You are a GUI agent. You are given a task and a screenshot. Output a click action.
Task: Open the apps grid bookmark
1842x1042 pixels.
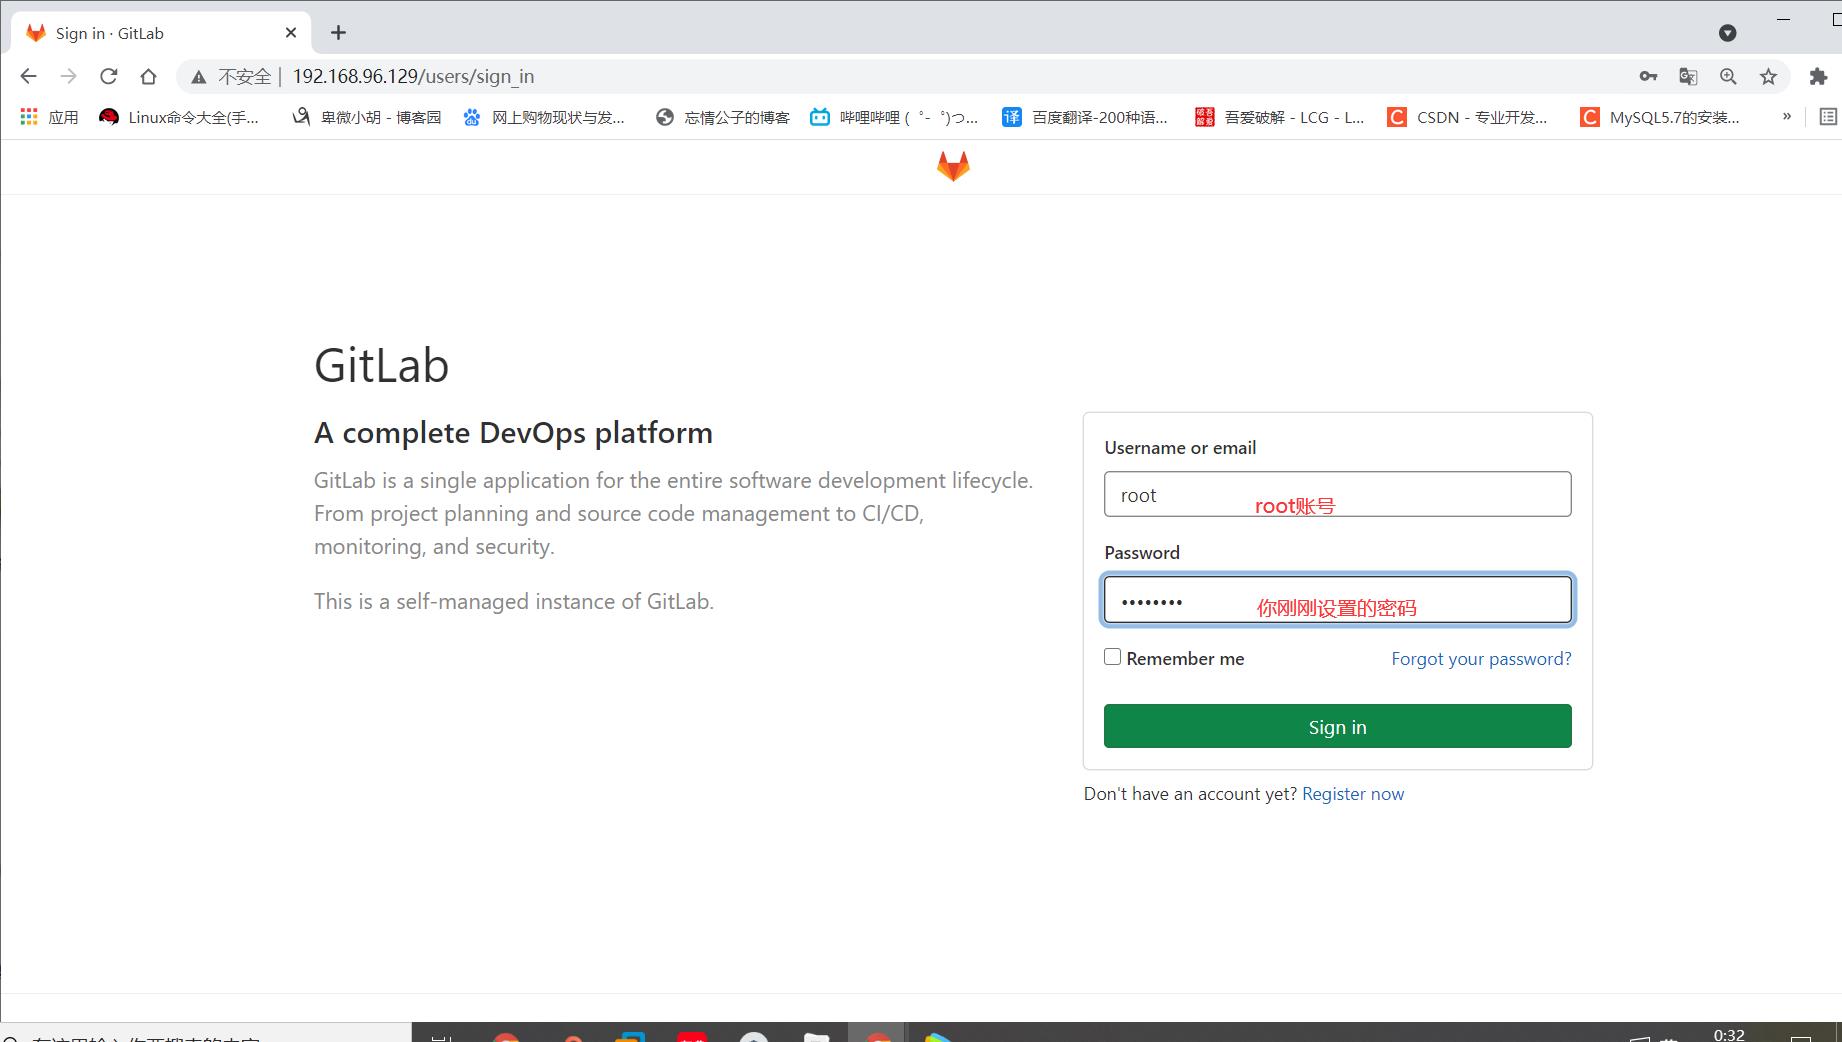49,117
